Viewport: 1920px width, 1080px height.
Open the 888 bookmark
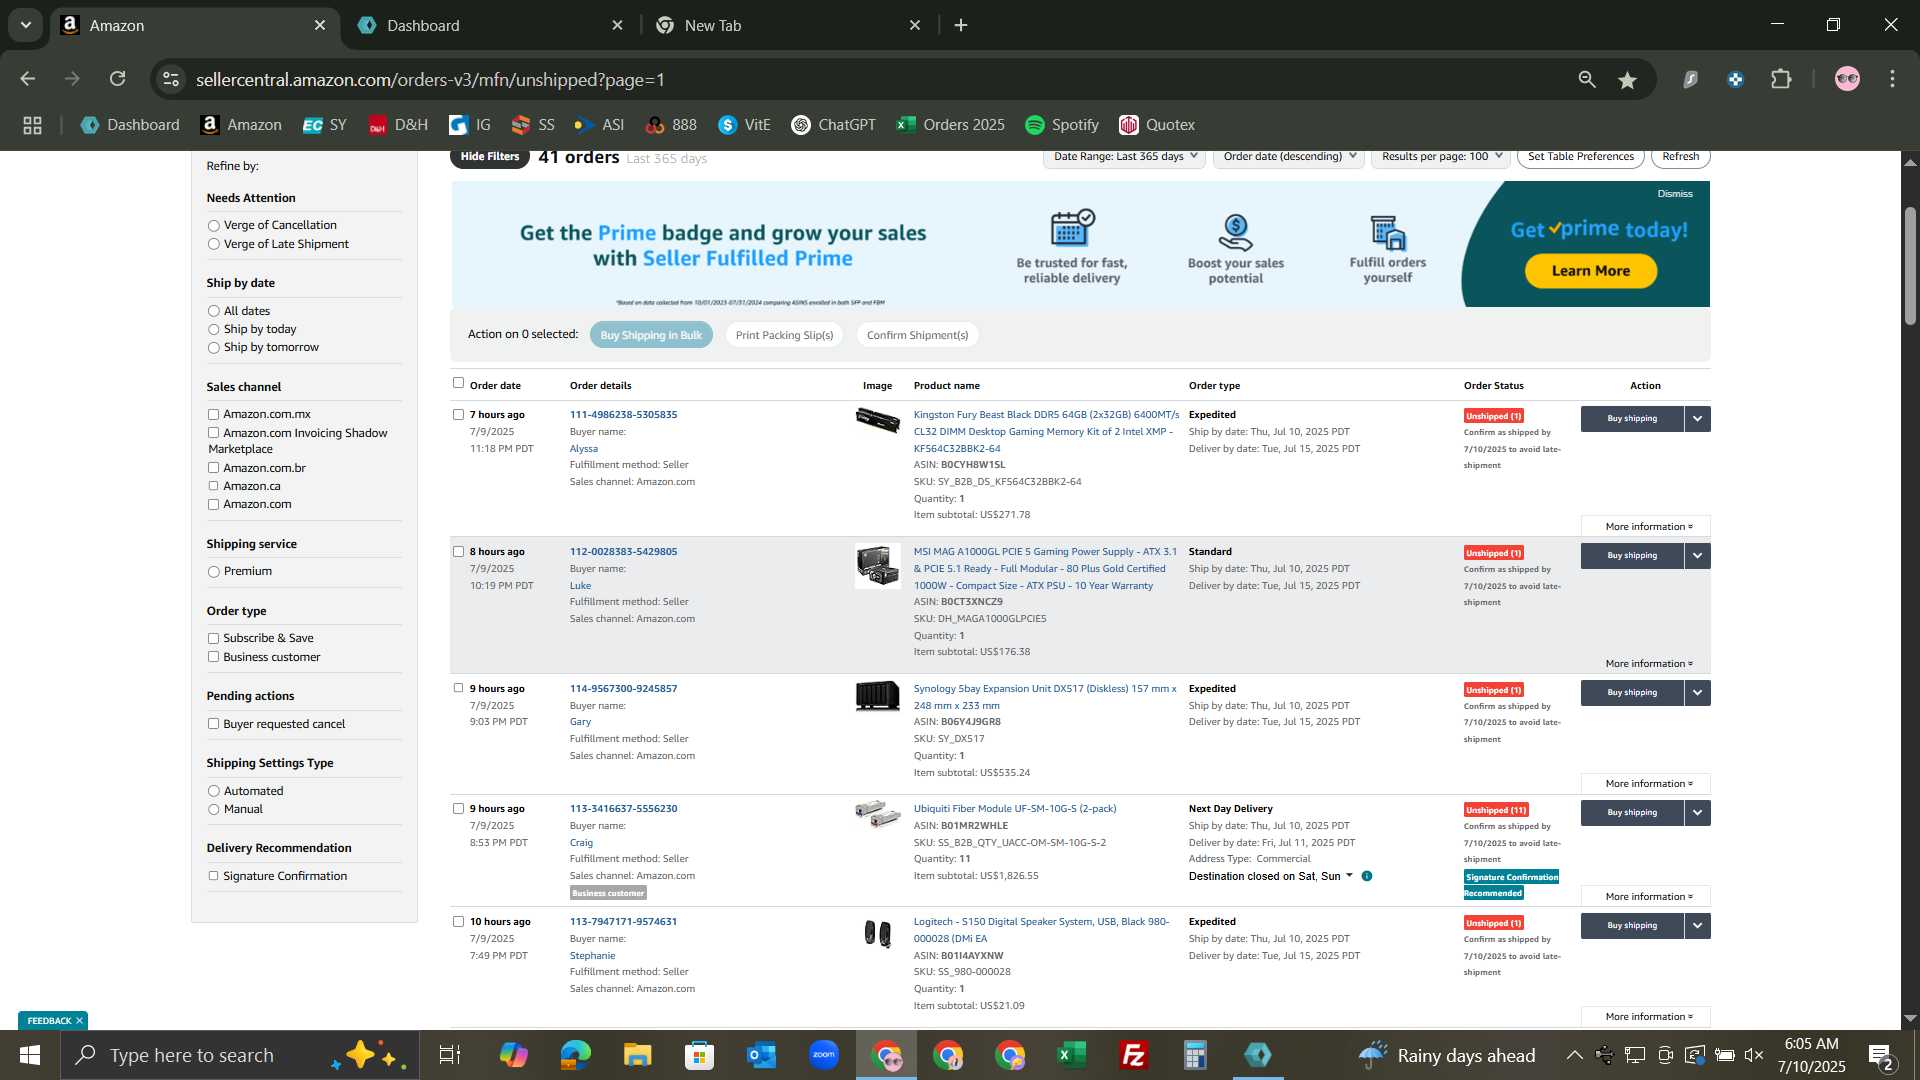pos(671,125)
